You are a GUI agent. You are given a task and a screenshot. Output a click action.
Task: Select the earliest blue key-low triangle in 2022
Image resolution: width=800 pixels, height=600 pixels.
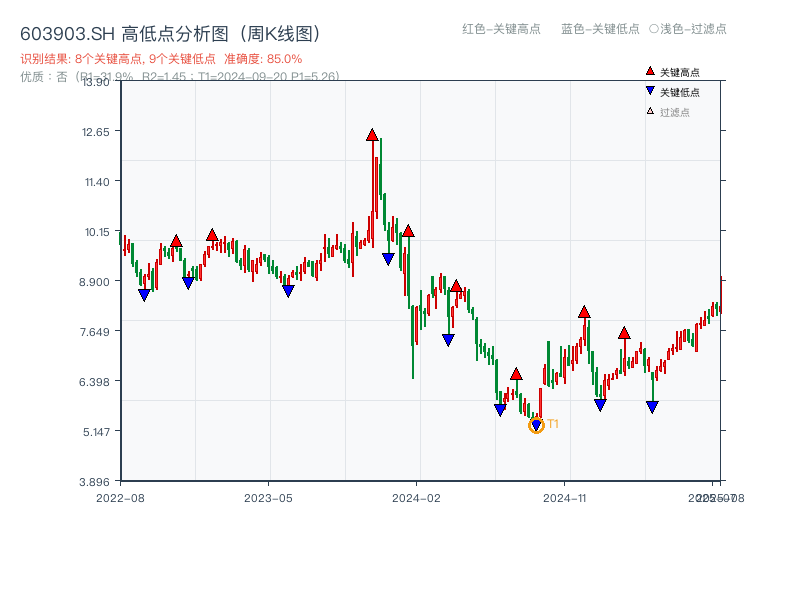[x=144, y=295]
